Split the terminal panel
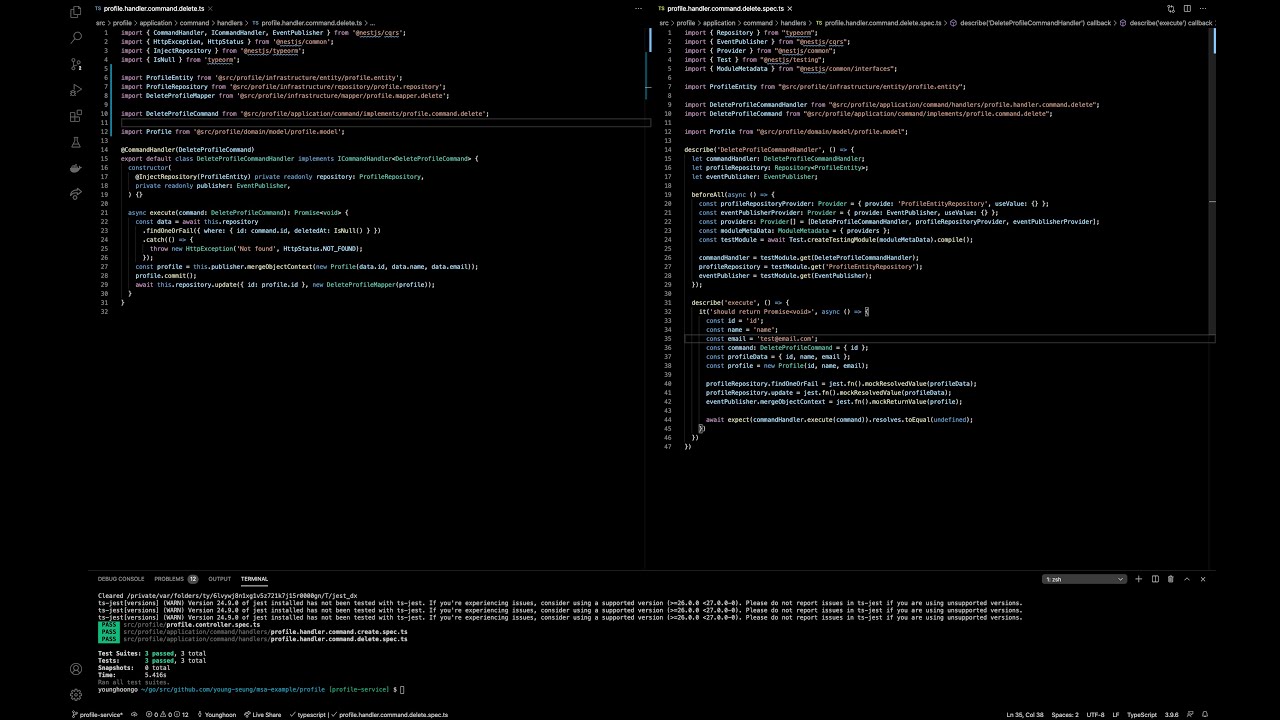This screenshot has height=720, width=1280. [x=1155, y=579]
